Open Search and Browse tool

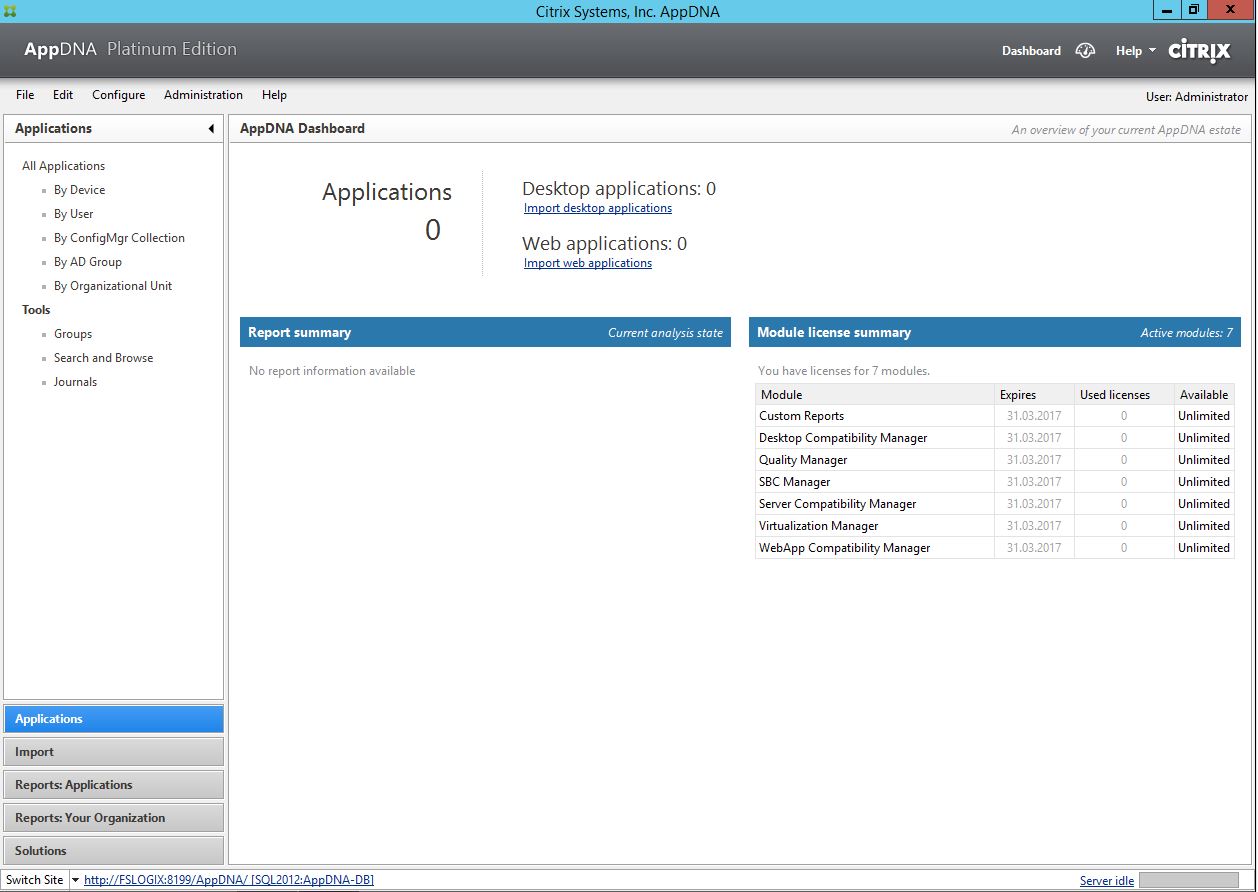click(x=103, y=358)
